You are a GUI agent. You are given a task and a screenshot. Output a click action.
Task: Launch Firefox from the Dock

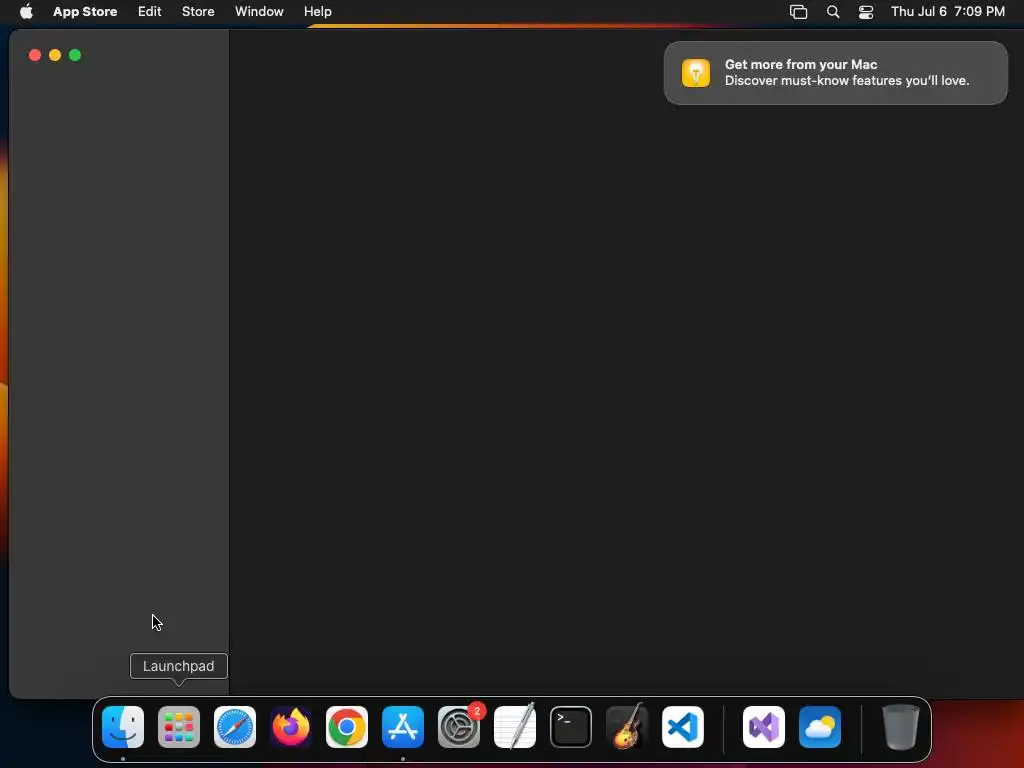click(291, 727)
